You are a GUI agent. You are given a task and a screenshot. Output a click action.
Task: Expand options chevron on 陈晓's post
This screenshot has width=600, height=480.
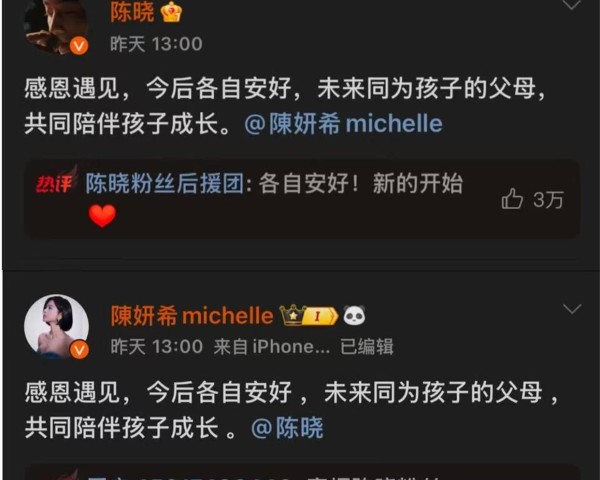pos(571,5)
